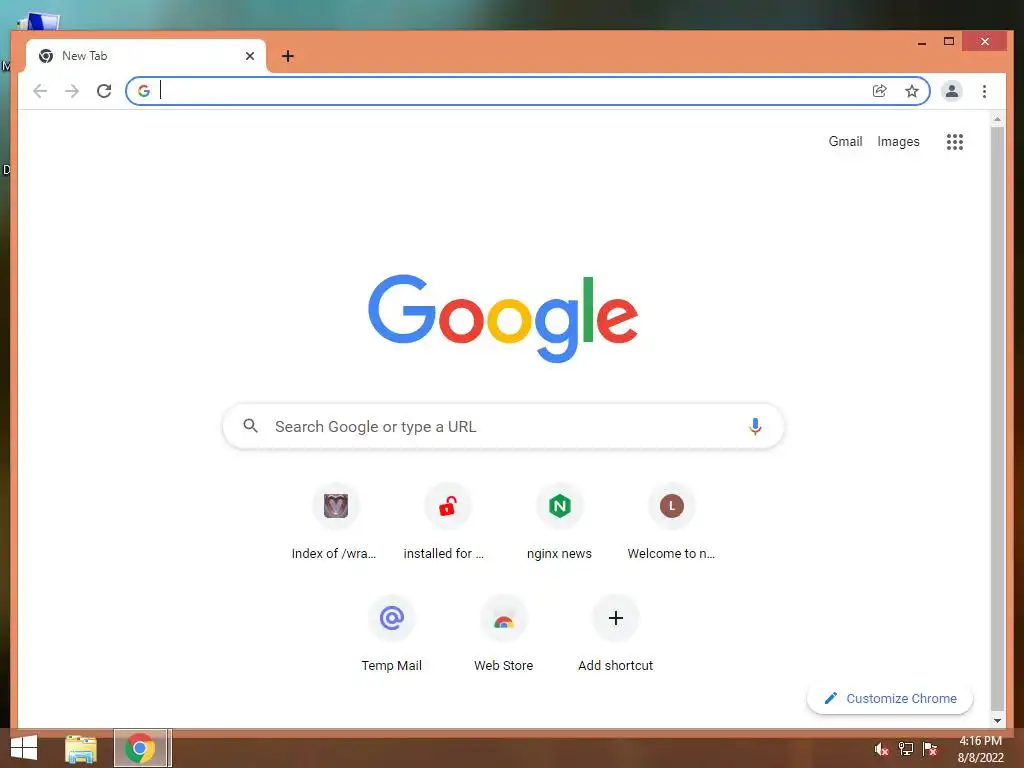This screenshot has width=1024, height=768.
Task: Minimize the Chrome window
Action: 921,42
